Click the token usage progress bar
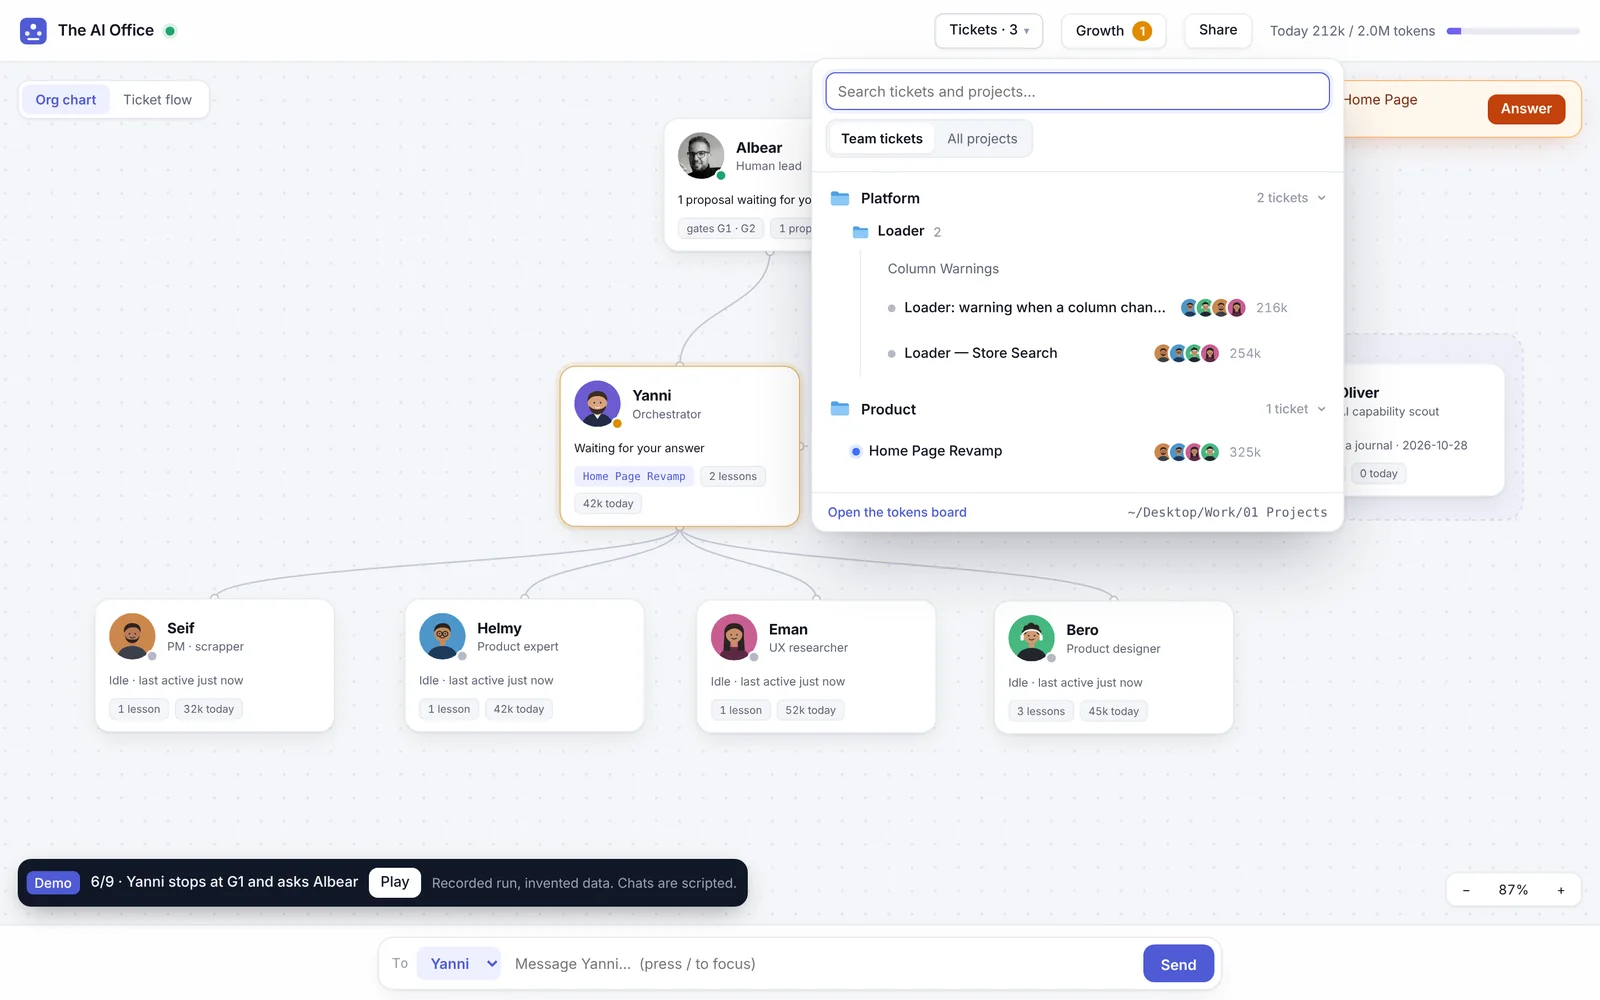This screenshot has width=1600, height=1000. 1513,31
